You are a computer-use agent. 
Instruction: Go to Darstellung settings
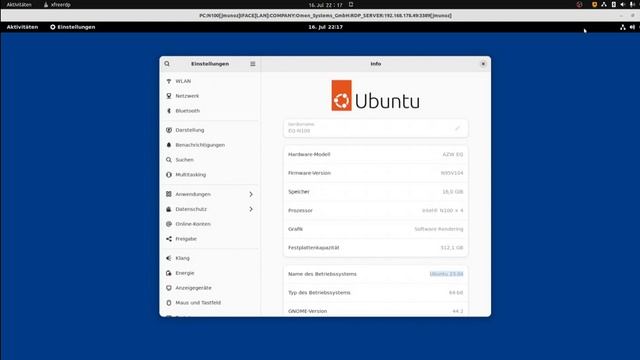click(x=210, y=130)
